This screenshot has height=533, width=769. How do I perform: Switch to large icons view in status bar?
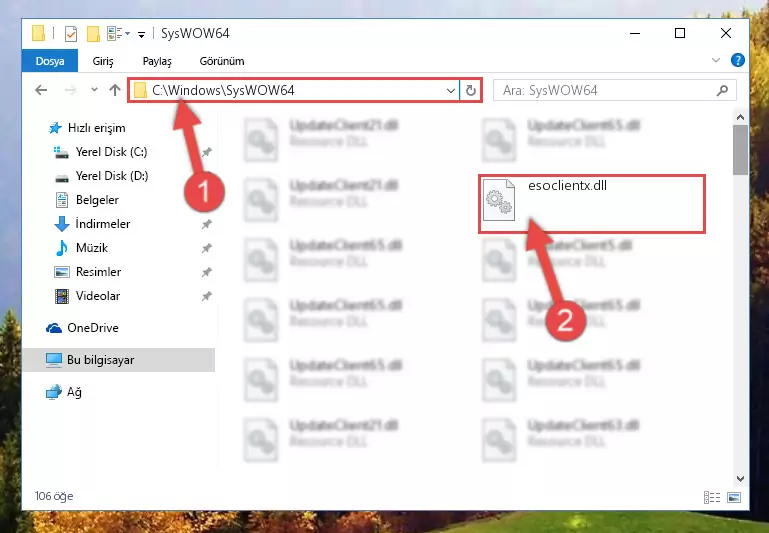tap(734, 497)
